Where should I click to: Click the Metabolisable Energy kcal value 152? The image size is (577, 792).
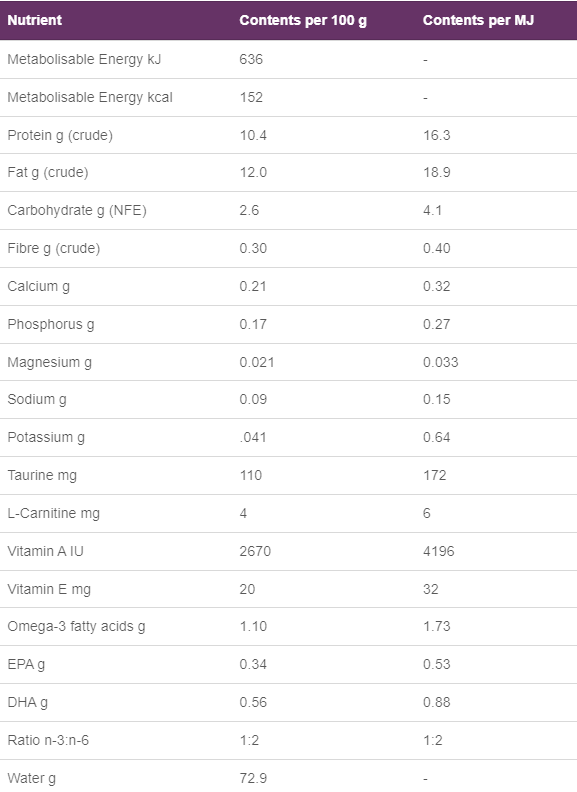tap(251, 97)
